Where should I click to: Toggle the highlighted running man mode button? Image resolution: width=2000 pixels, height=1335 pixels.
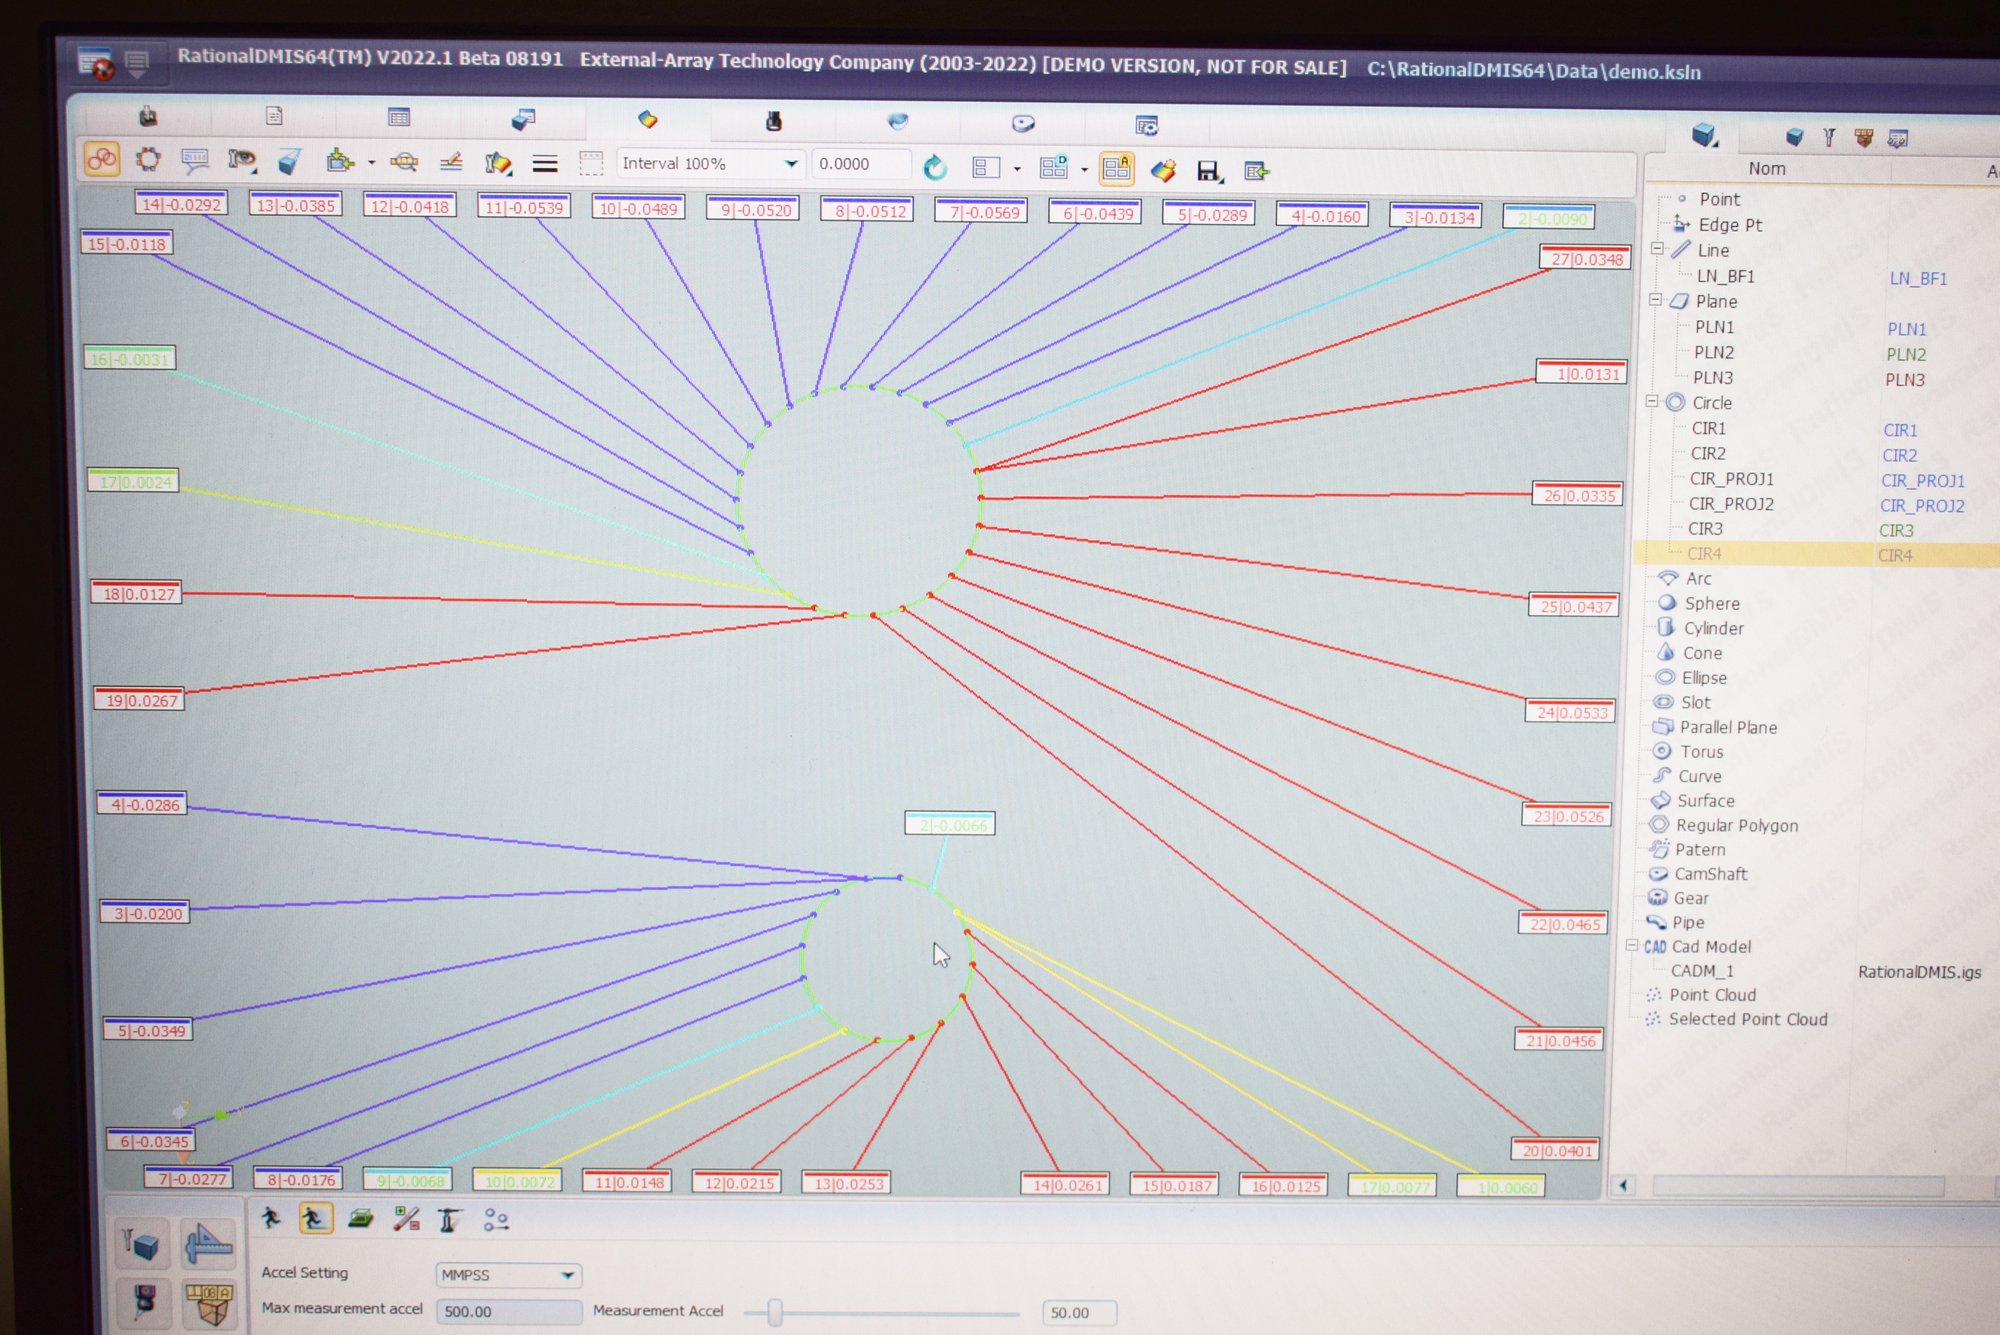click(x=315, y=1218)
